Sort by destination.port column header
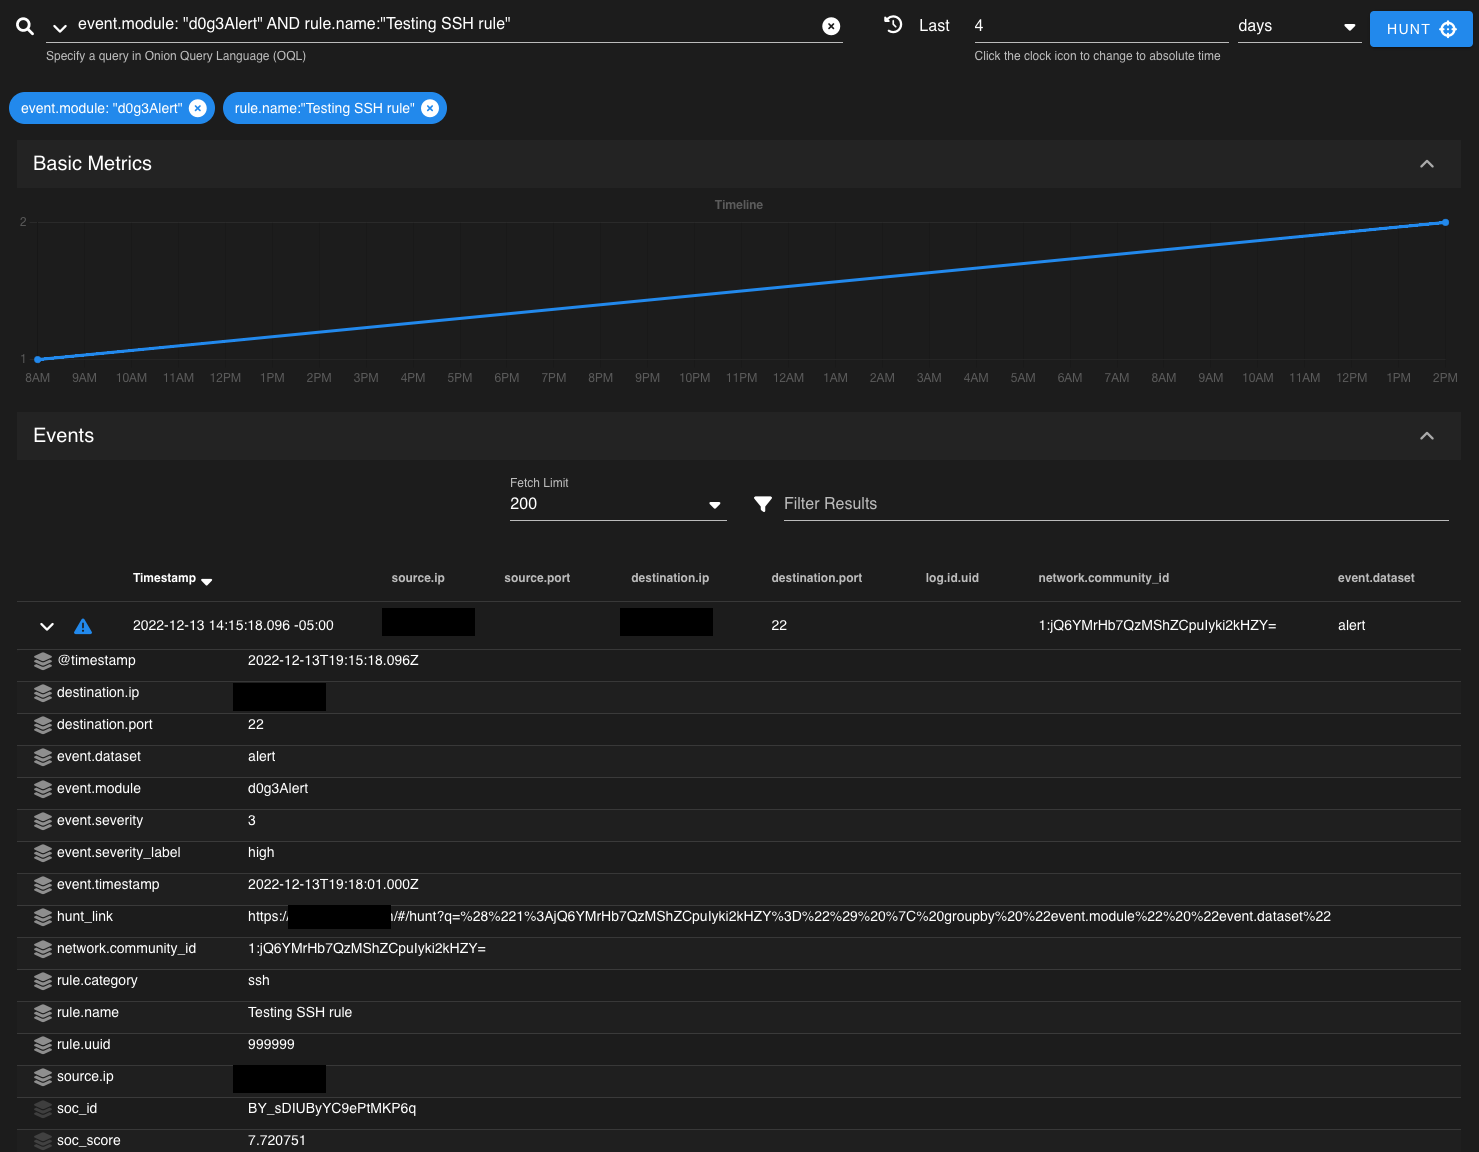1479x1152 pixels. [x=817, y=578]
